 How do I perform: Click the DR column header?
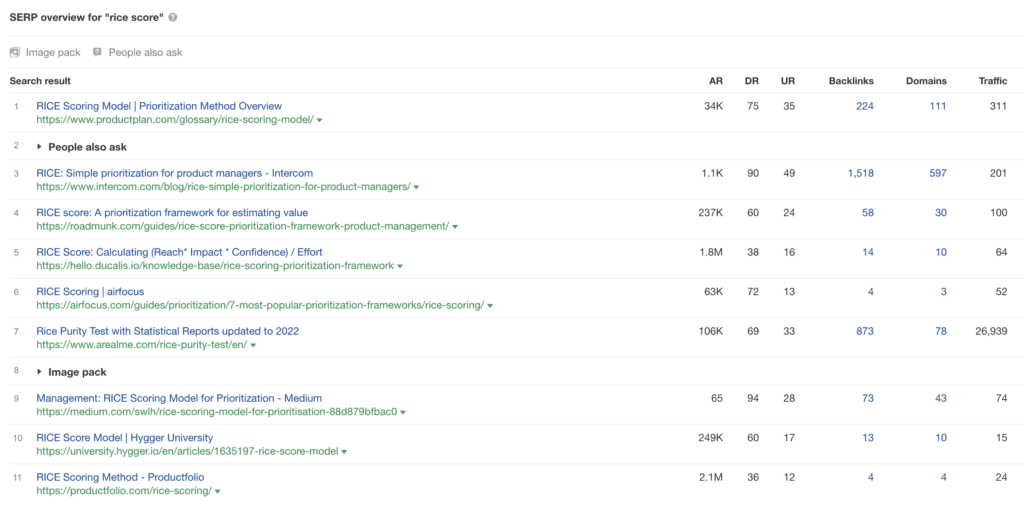pyautogui.click(x=752, y=81)
